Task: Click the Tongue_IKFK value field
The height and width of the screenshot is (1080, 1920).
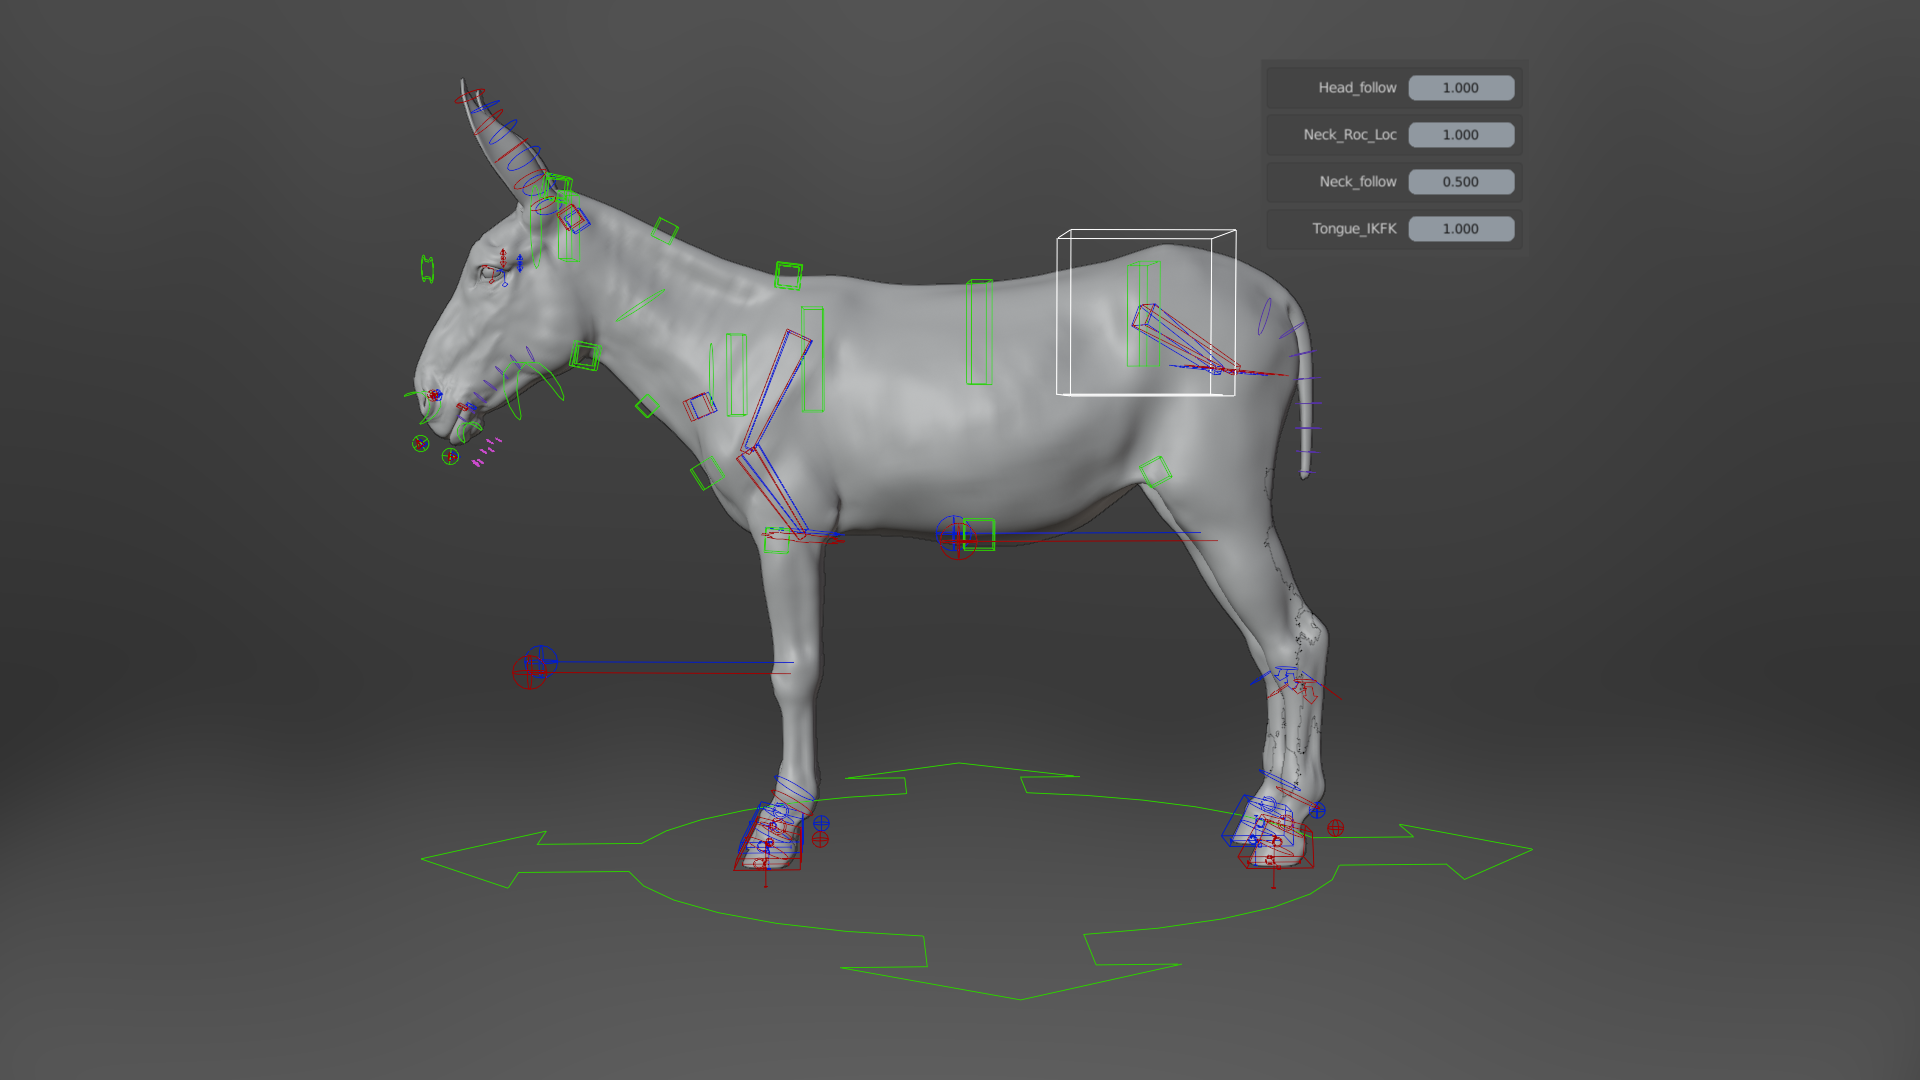Action: click(1461, 229)
